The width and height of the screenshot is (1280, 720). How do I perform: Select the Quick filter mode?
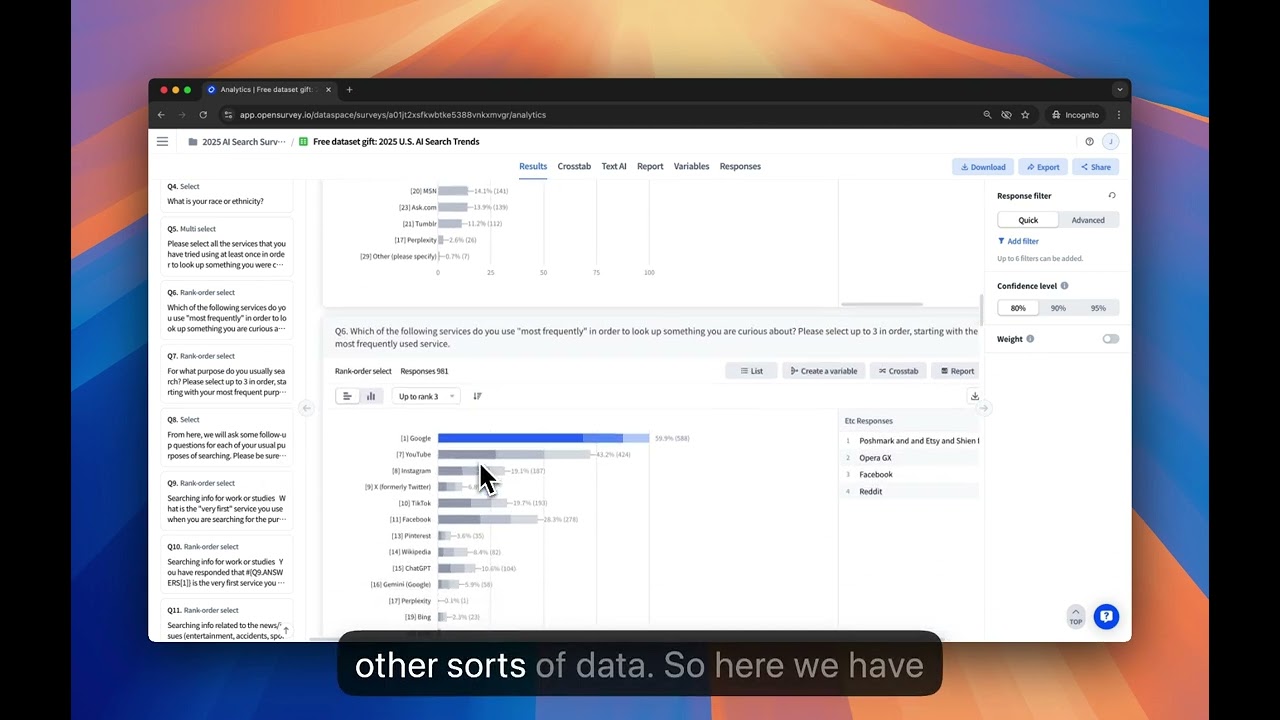[1028, 220]
